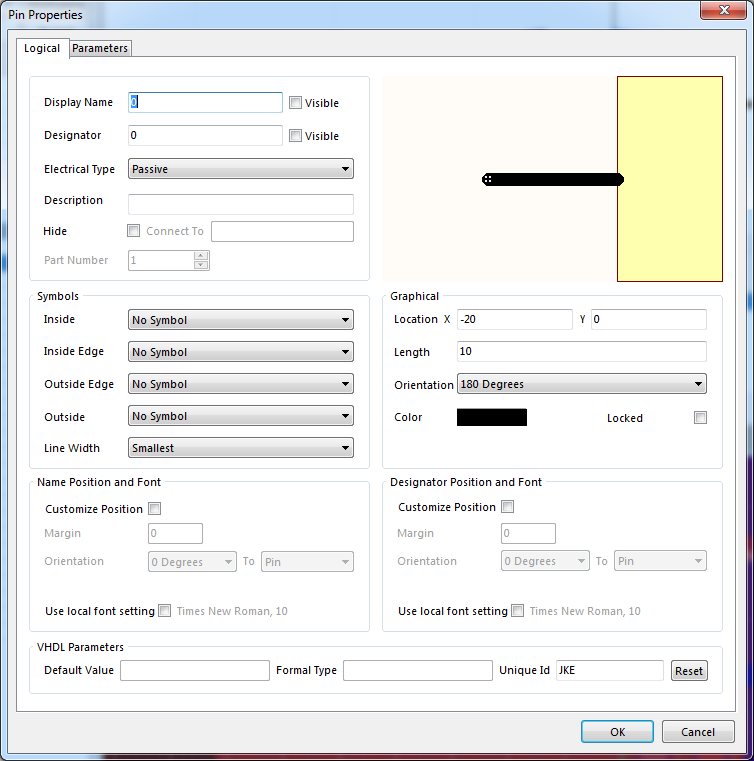The height and width of the screenshot is (761, 754).
Task: Click the Unique Id field
Action: point(610,670)
